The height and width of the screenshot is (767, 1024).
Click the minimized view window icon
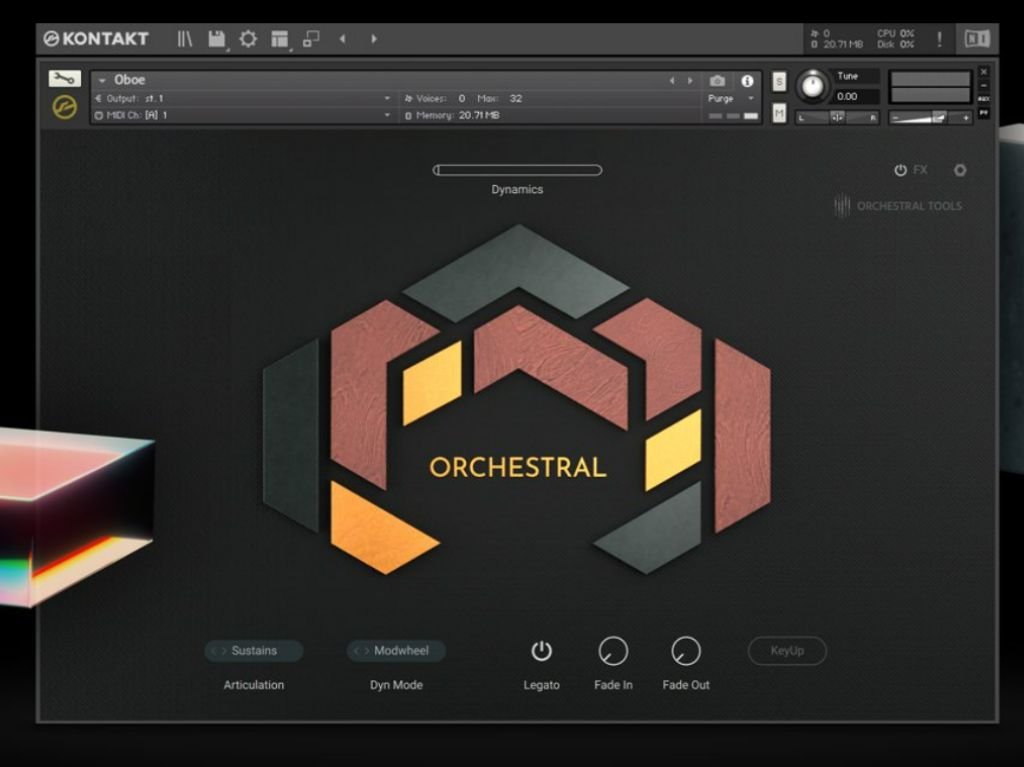pos(312,39)
